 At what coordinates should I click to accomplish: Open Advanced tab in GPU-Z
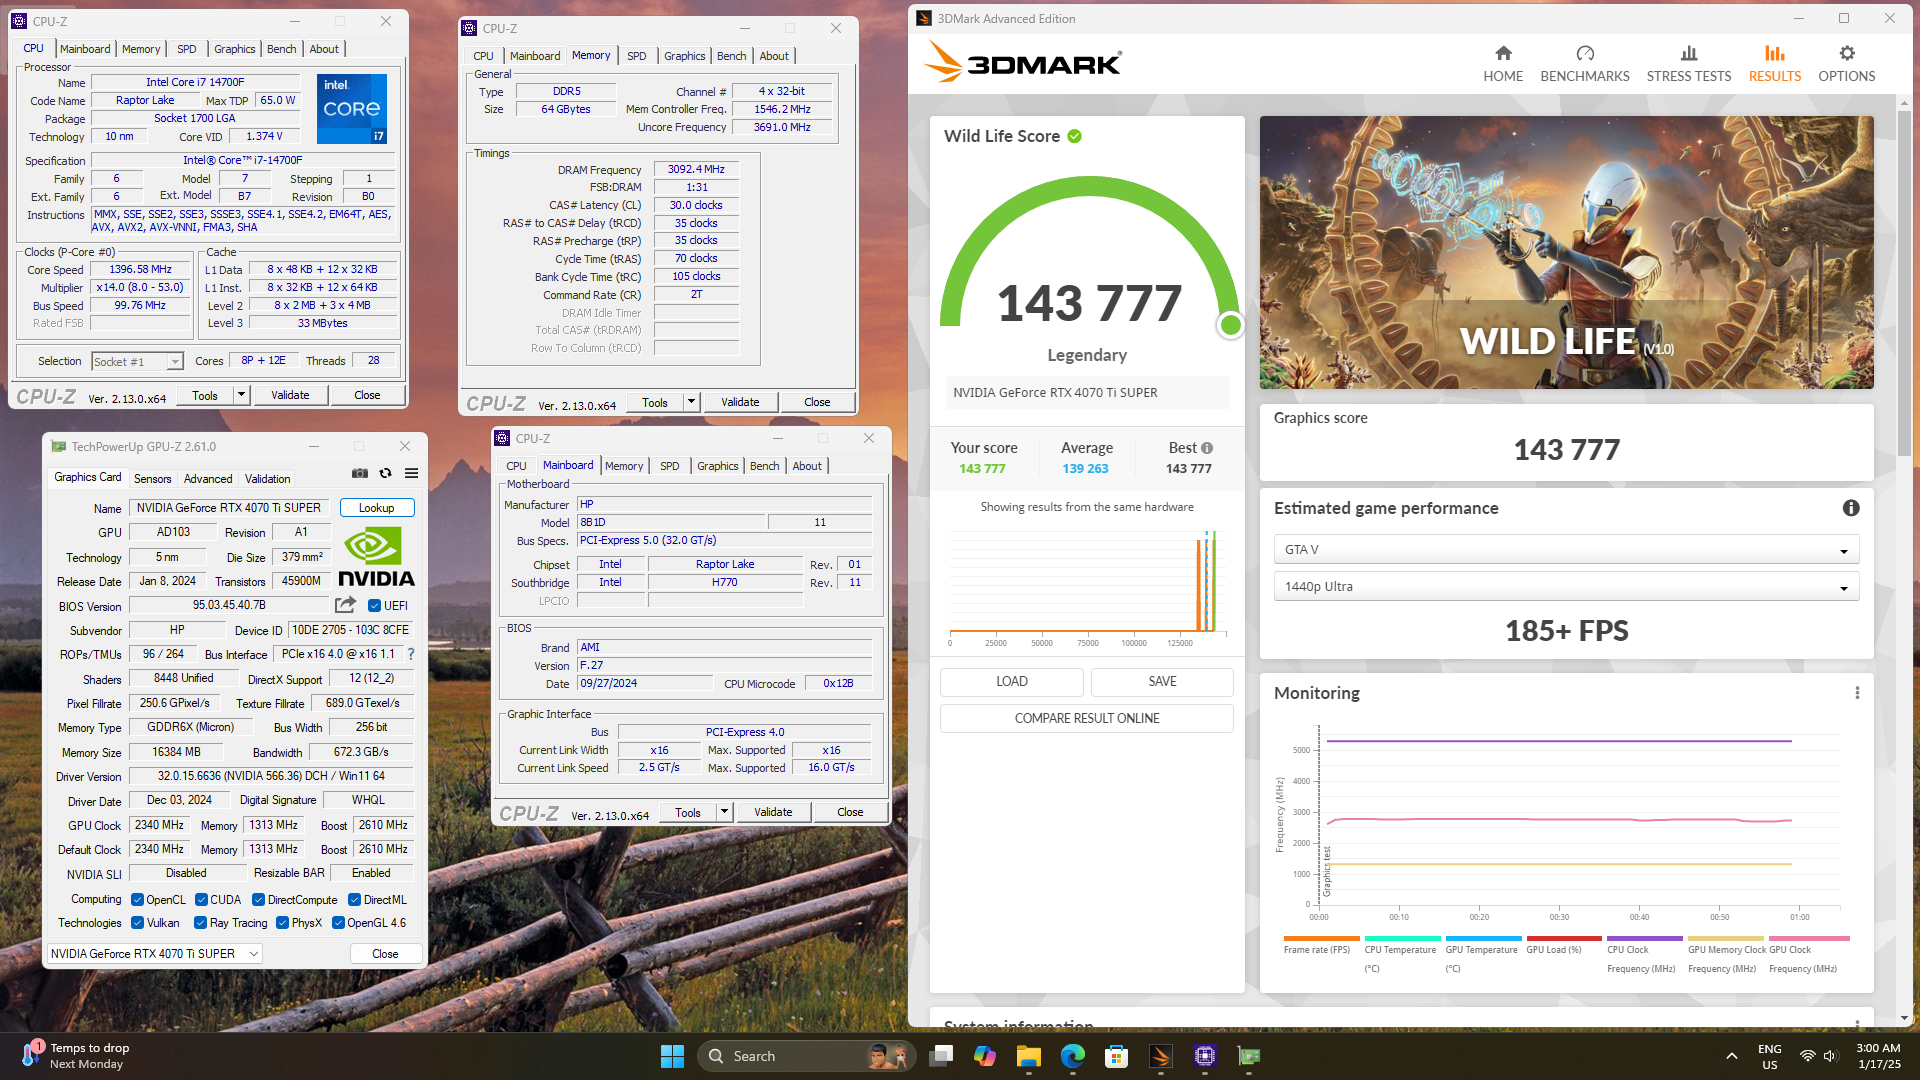pyautogui.click(x=208, y=479)
